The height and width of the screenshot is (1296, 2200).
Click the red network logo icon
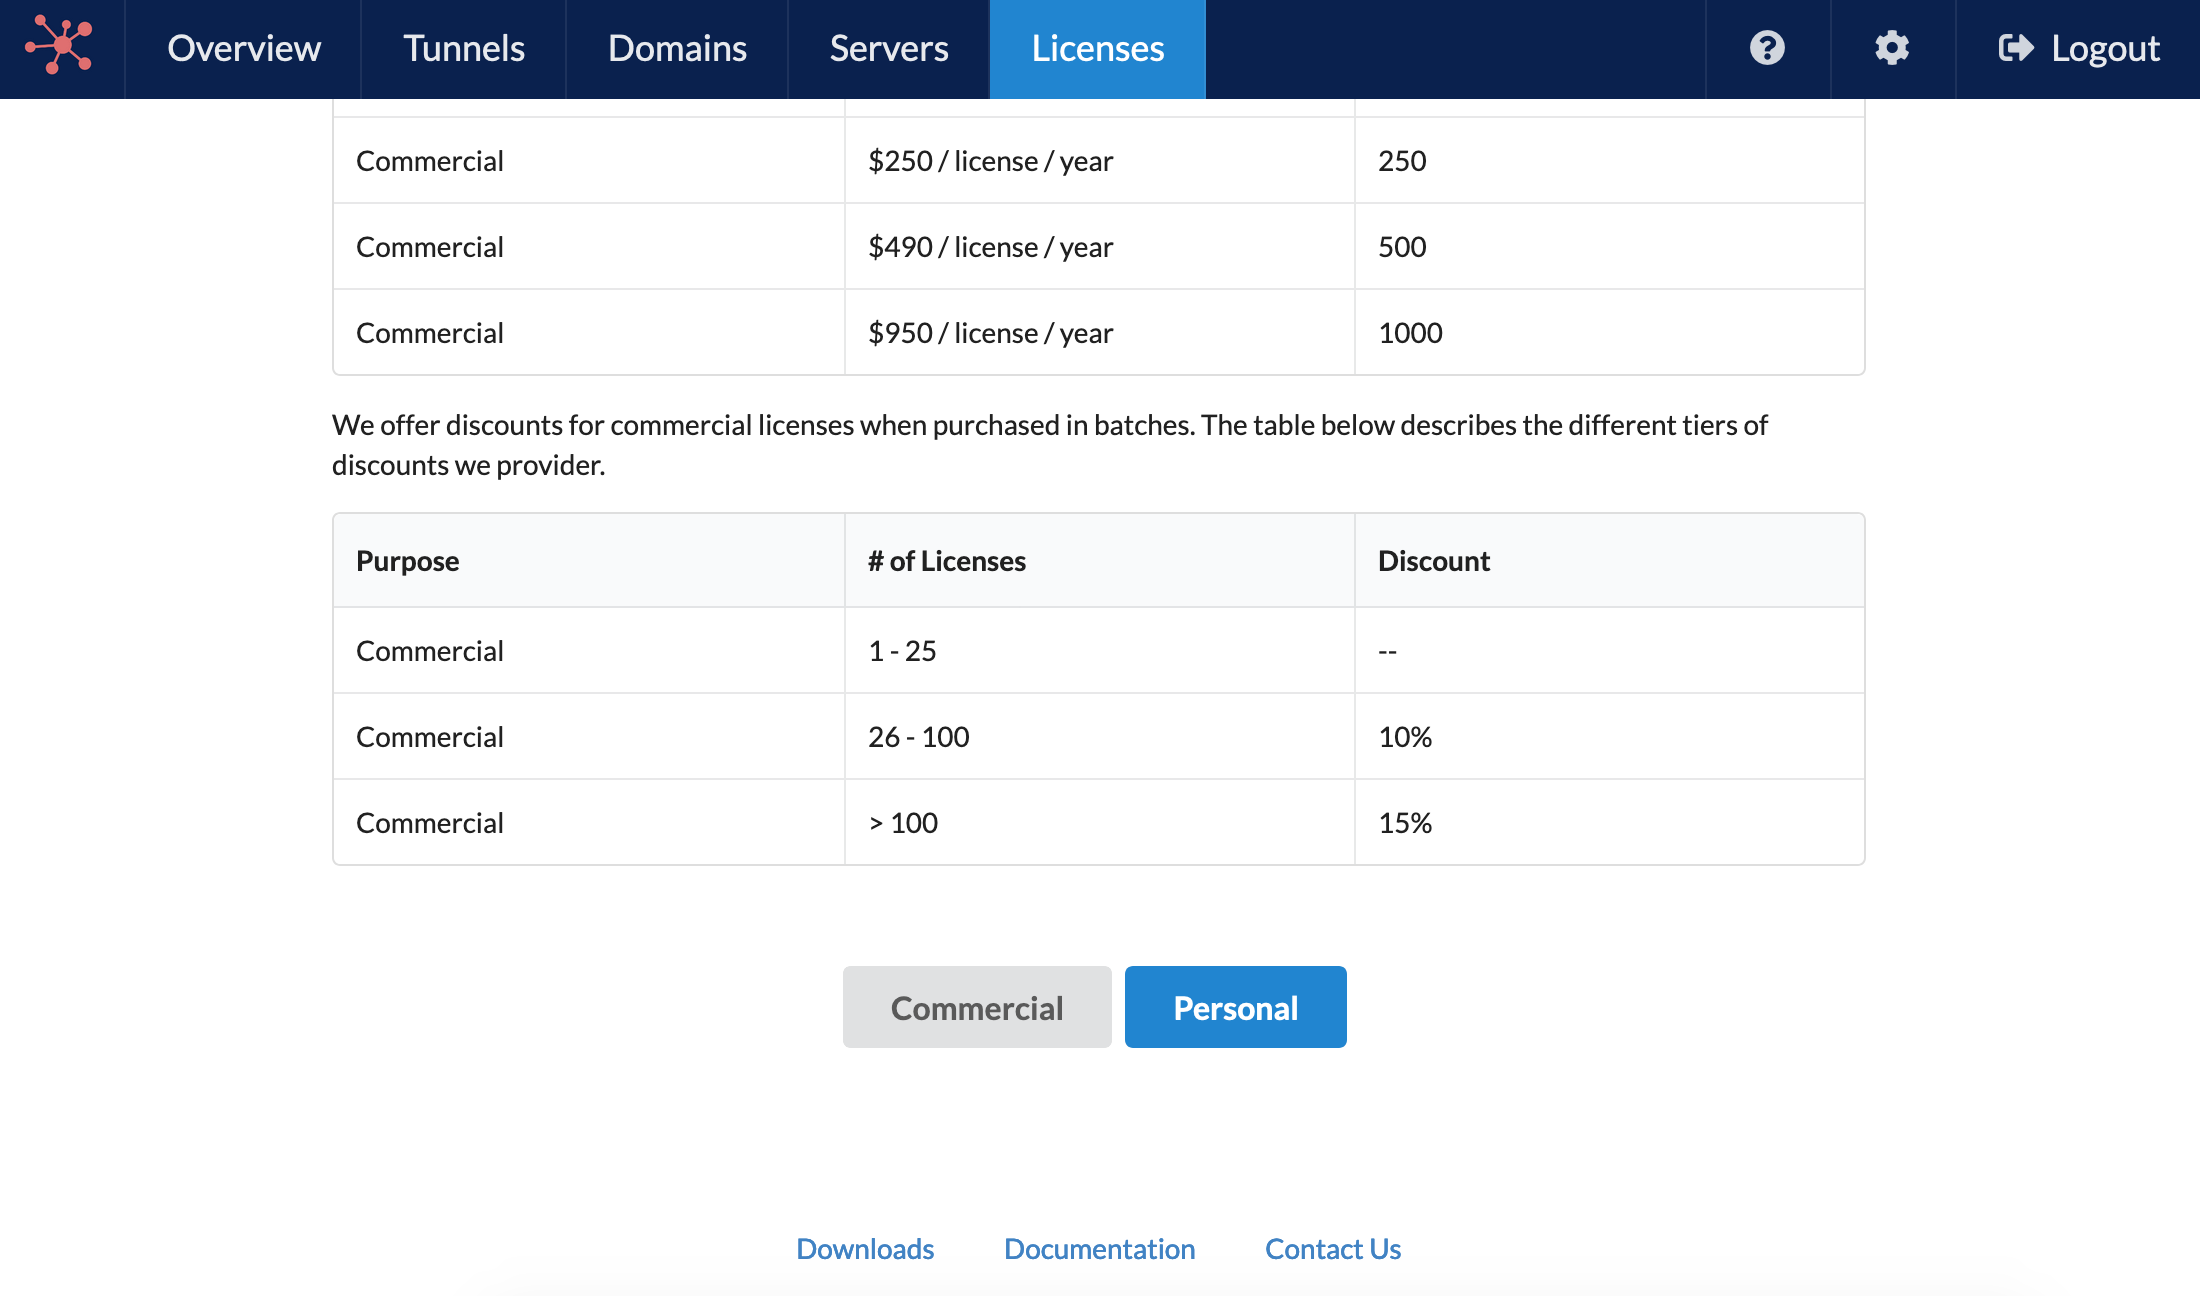point(60,46)
